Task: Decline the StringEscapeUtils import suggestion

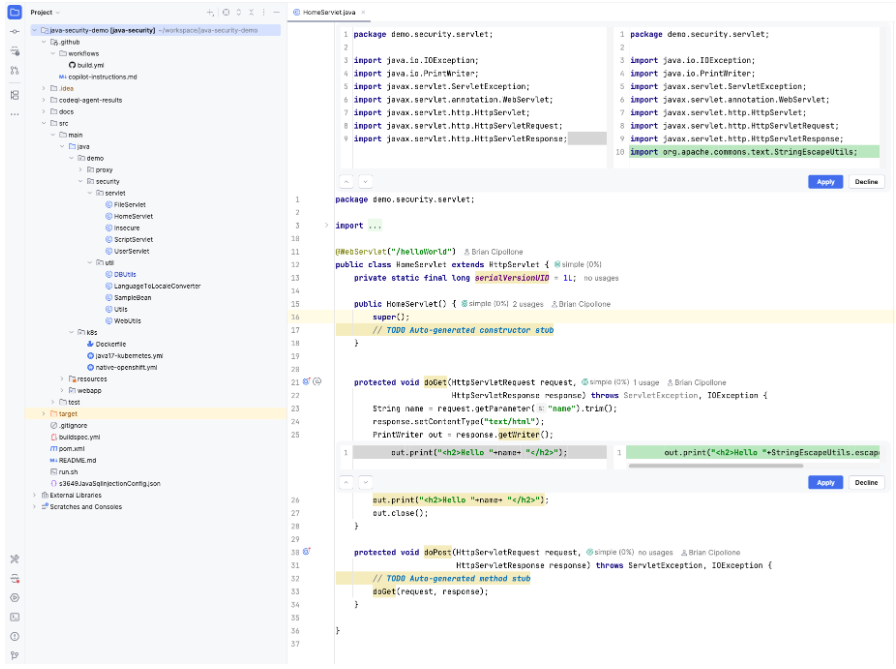Action: [x=866, y=182]
